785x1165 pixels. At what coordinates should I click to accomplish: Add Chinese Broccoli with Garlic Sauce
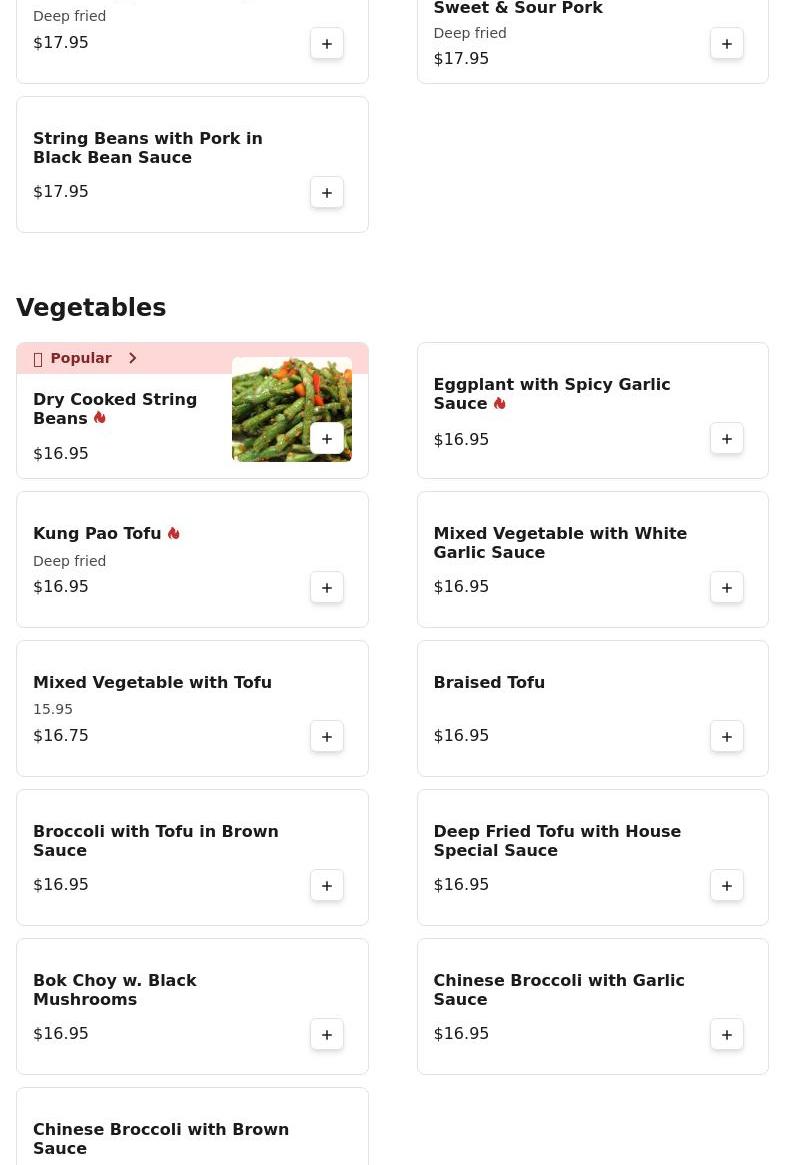point(727,1034)
